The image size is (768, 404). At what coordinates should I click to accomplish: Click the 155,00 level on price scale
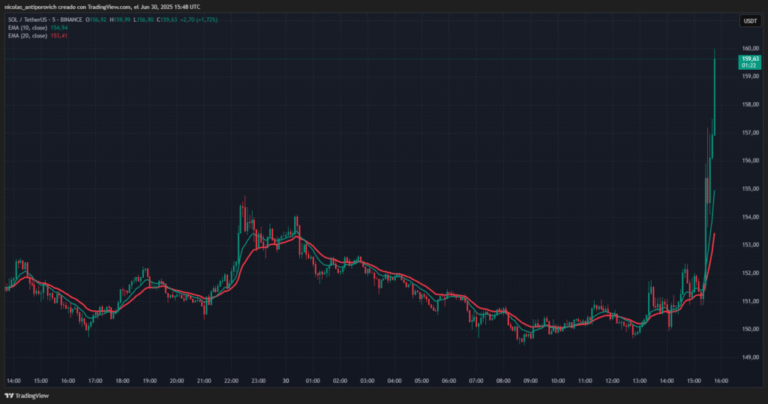[x=750, y=189]
